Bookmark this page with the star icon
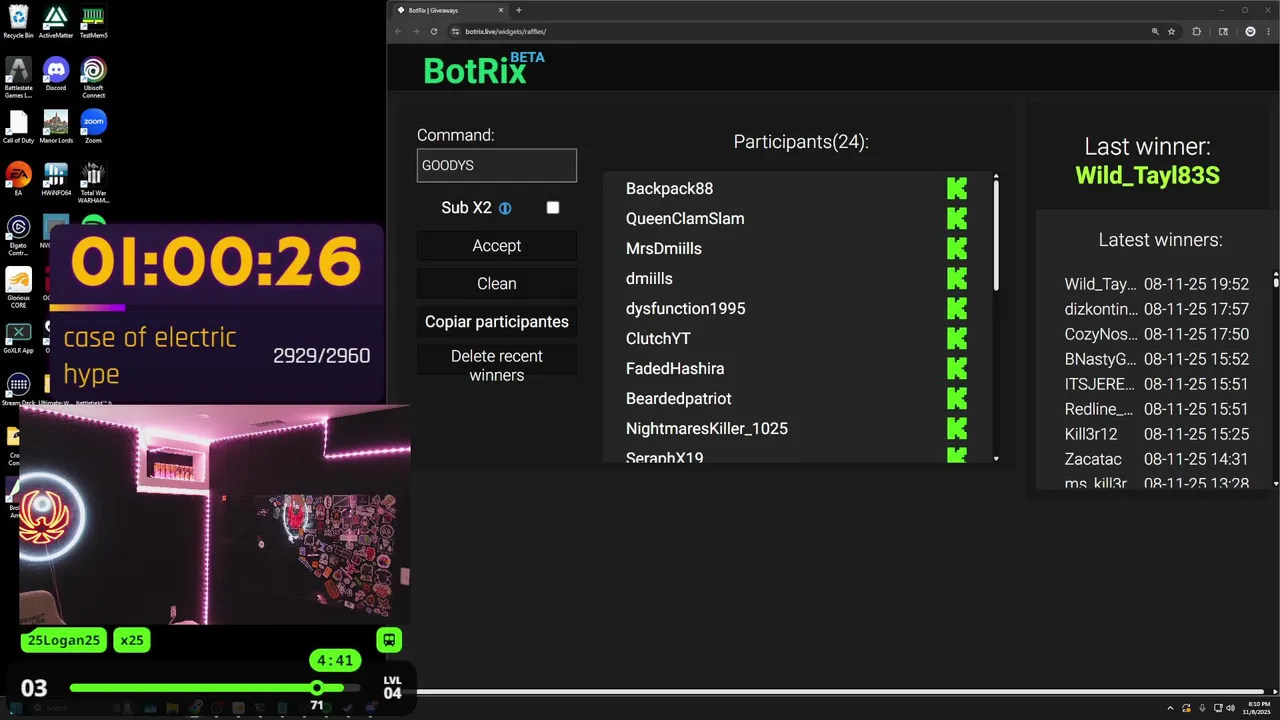Image resolution: width=1280 pixels, height=720 pixels. pos(1172,31)
